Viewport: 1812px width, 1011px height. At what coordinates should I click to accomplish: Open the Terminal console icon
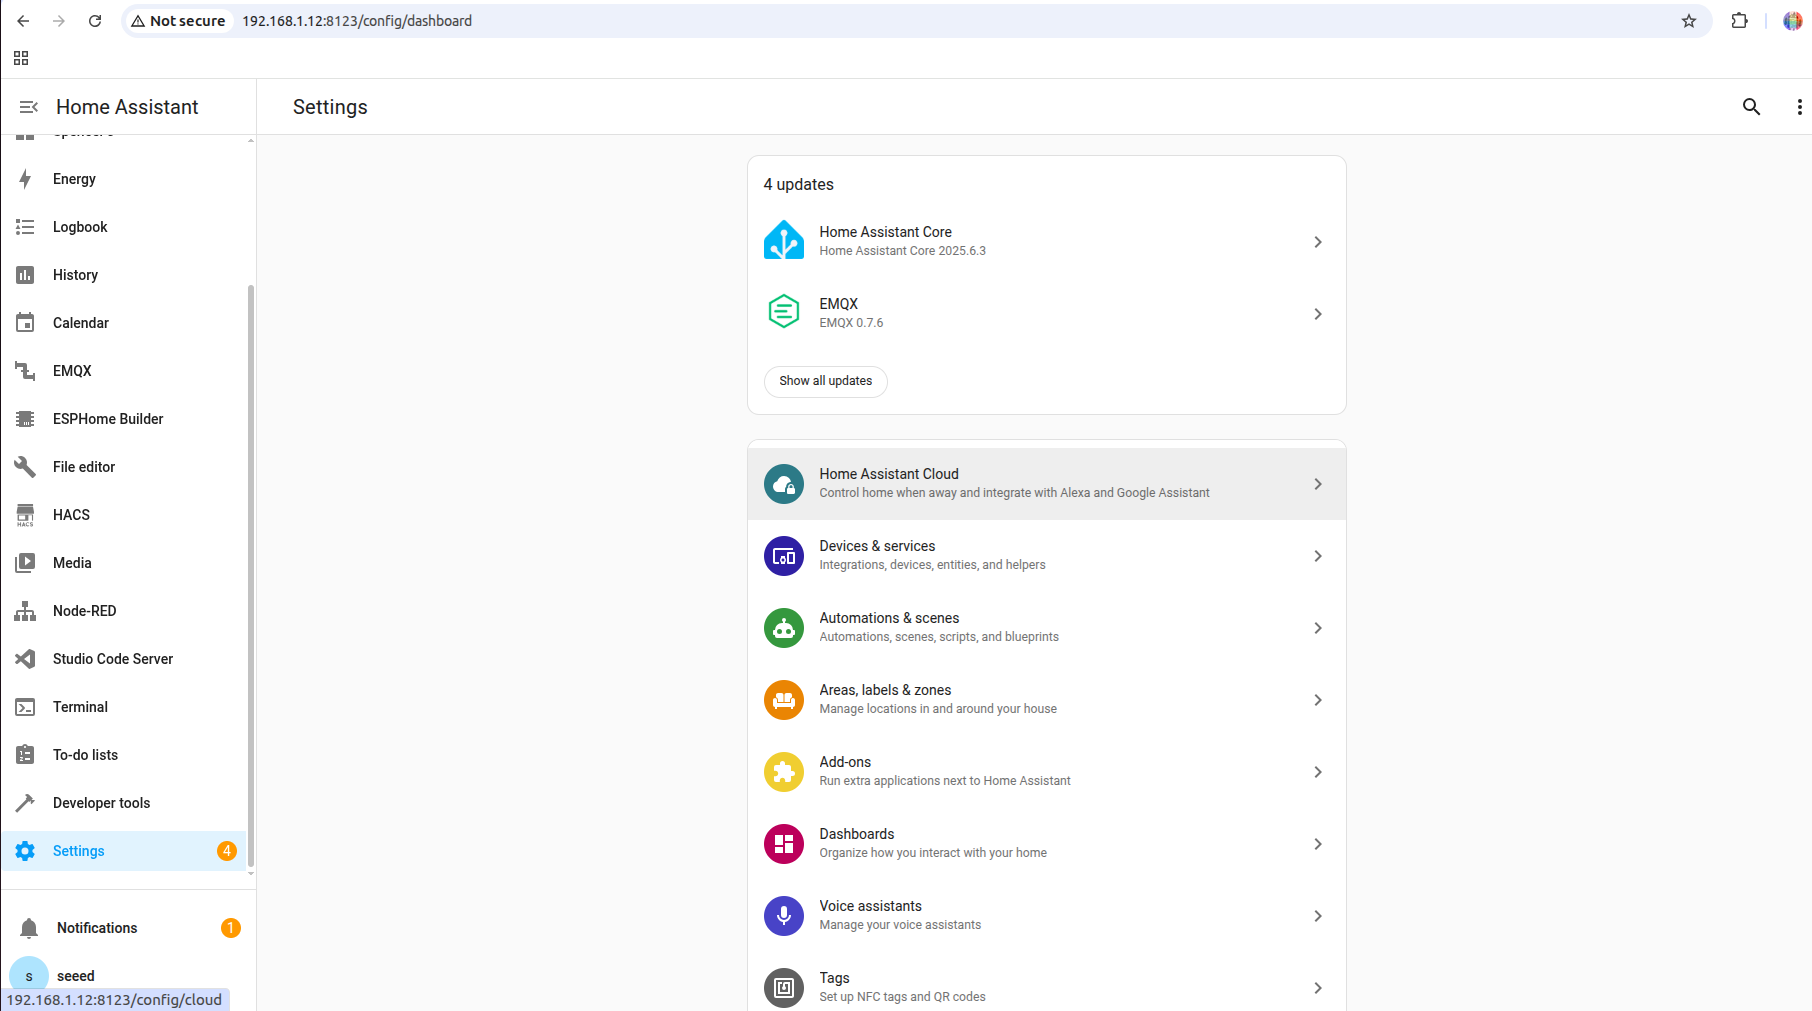pyautogui.click(x=25, y=707)
